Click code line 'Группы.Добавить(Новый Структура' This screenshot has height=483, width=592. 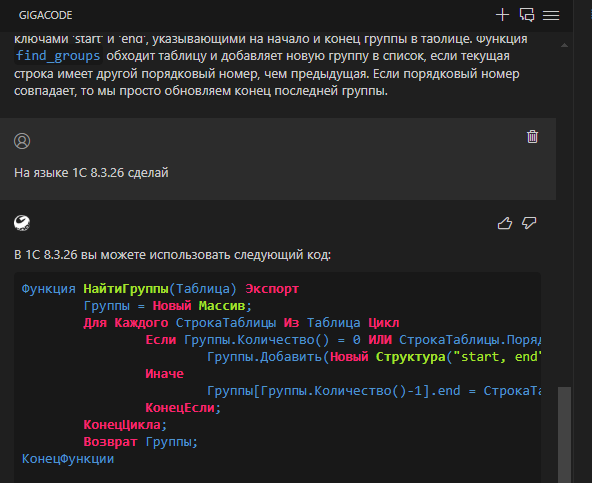pos(374,357)
